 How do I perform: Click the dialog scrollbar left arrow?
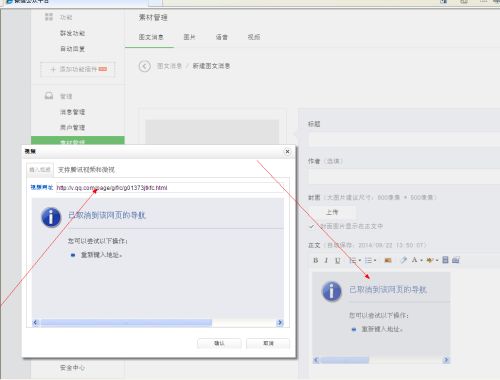36,322
